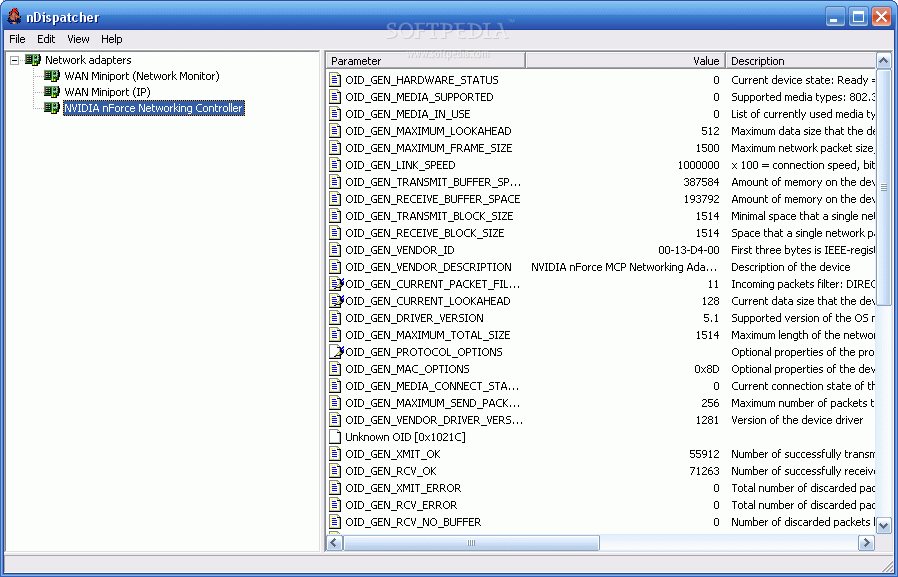Image resolution: width=898 pixels, height=577 pixels.
Task: Click the icon beside OID_GEN_RCV_NO_BUFFER
Action: (x=336, y=522)
